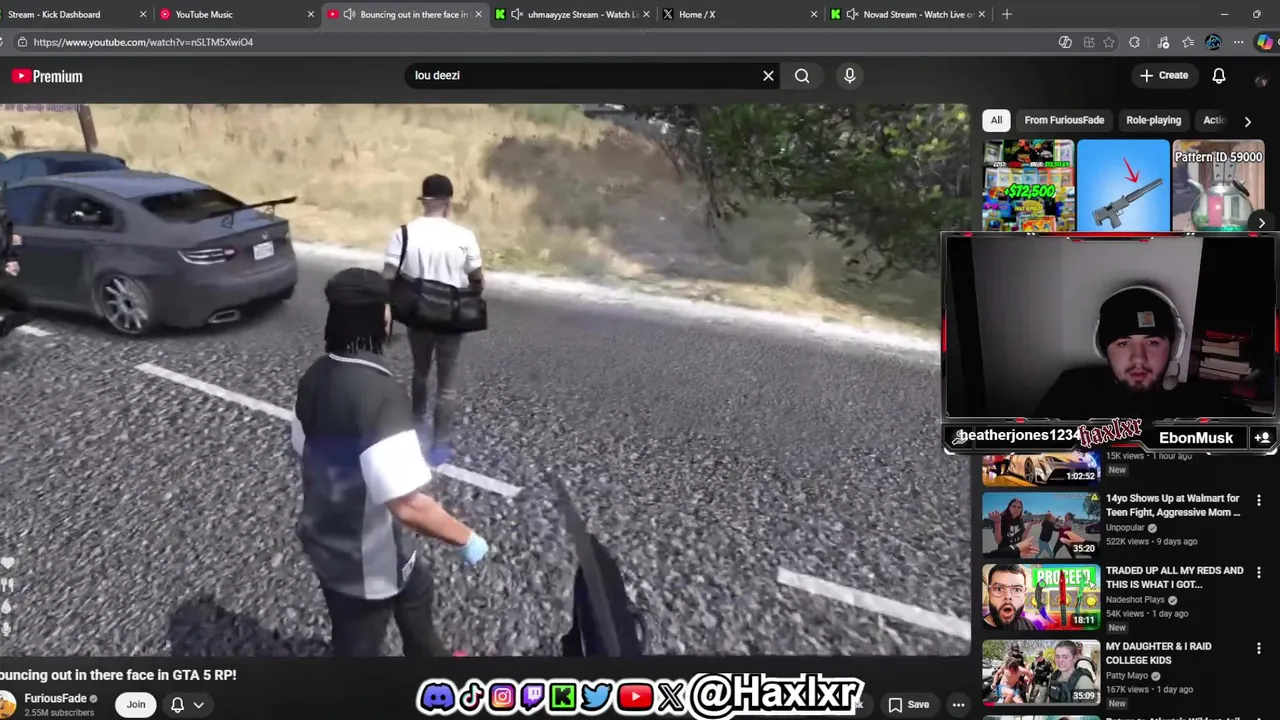Unmute the uhmaayyze Stream tab audio
1280x720 pixels.
pyautogui.click(x=516, y=14)
